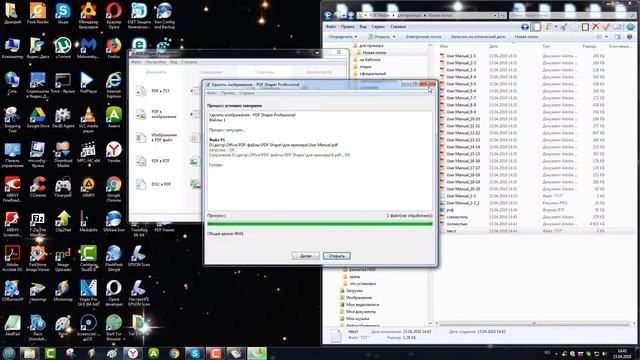Open Snipping Tool desktop shortcut
The image size is (640, 360).
point(12,120)
